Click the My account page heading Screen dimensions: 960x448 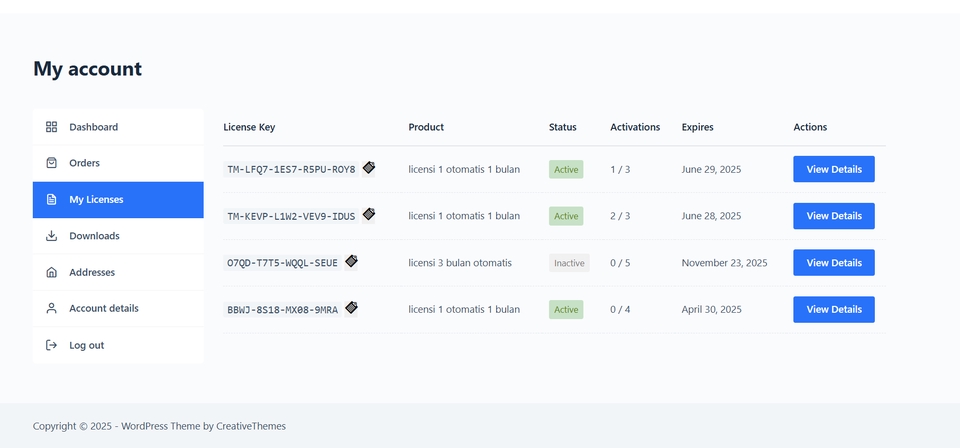point(88,69)
